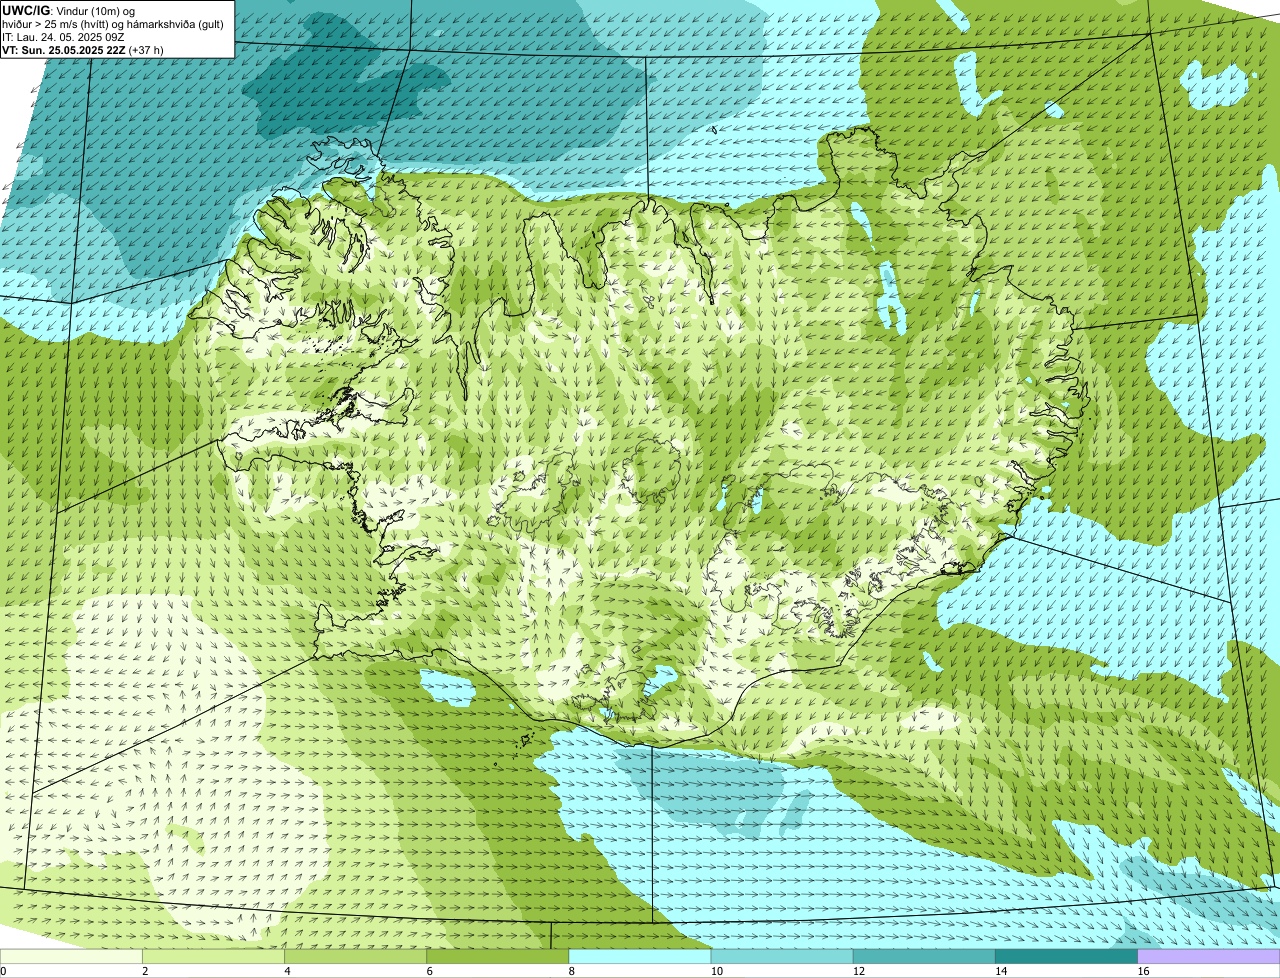Image resolution: width=1280 pixels, height=978 pixels.
Task: Click the purple above-16 m/s legend segment
Action: (x=1209, y=957)
